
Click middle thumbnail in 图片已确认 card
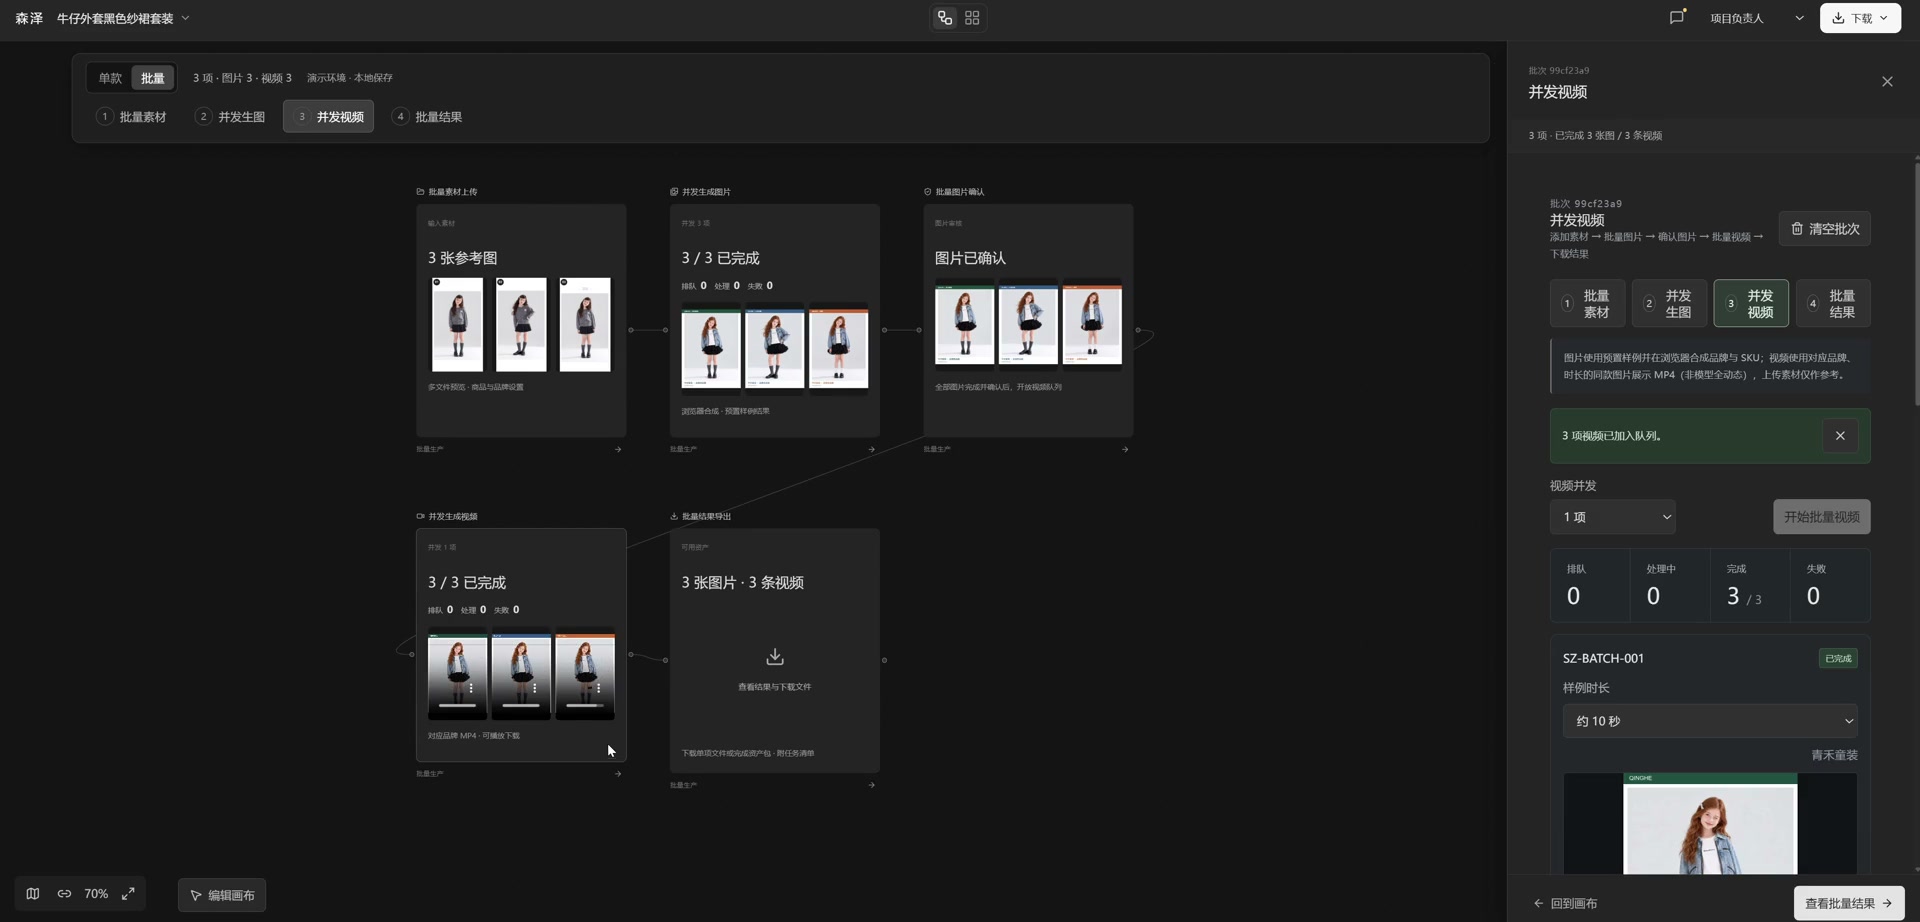(1028, 325)
